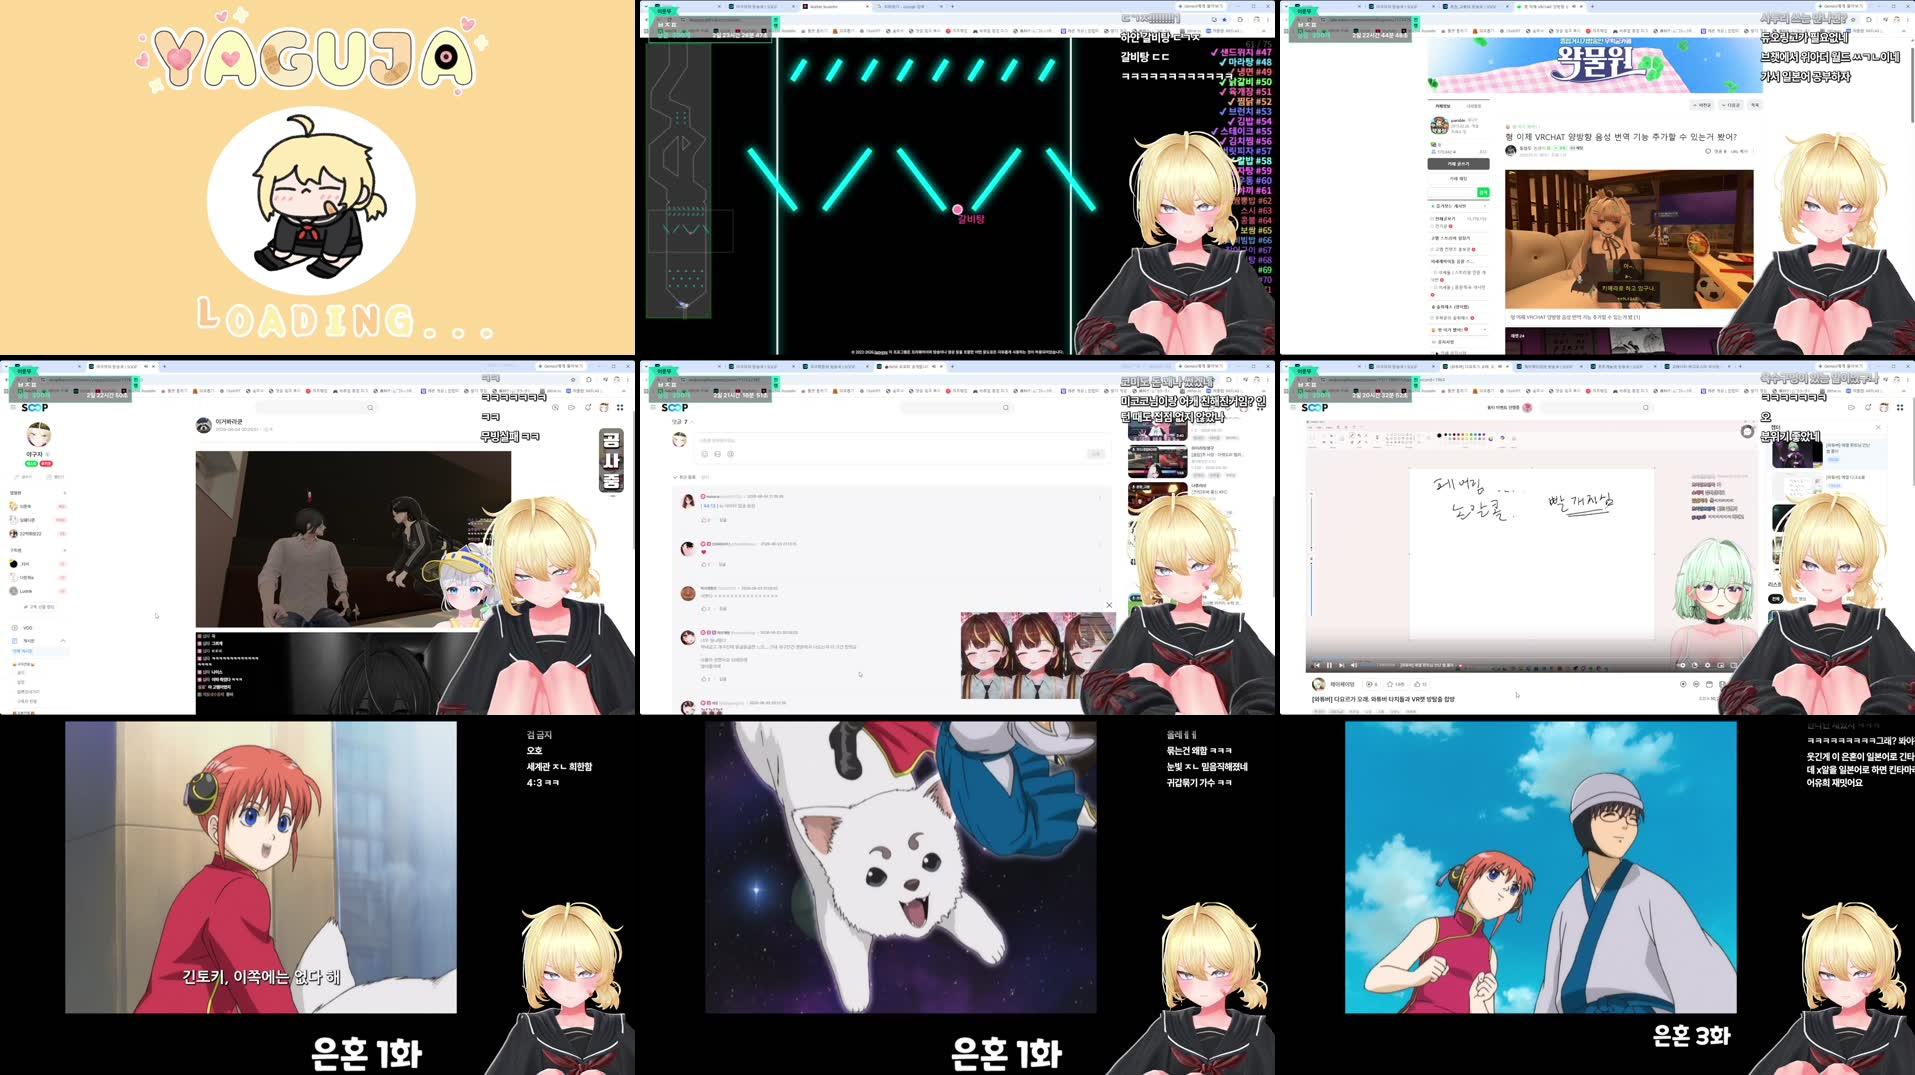Like the first comment with the thumbs-up icon
1915x1075 pixels.
click(704, 520)
